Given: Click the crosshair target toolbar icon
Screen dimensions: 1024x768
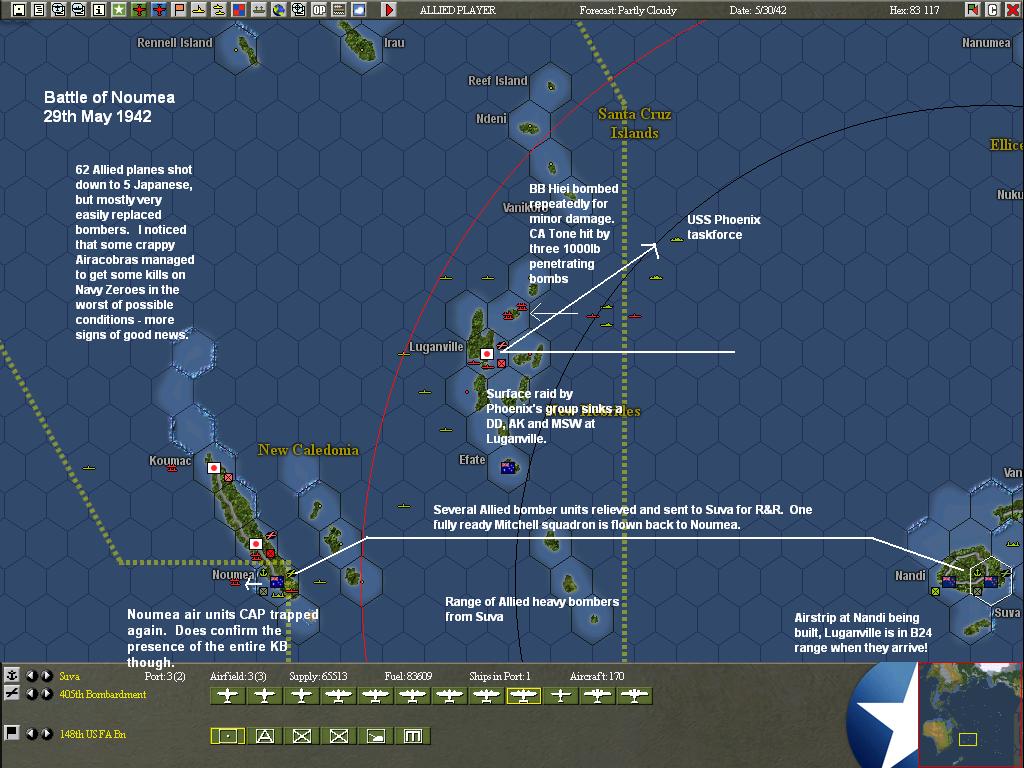Looking at the screenshot, I should pyautogui.click(x=298, y=10).
